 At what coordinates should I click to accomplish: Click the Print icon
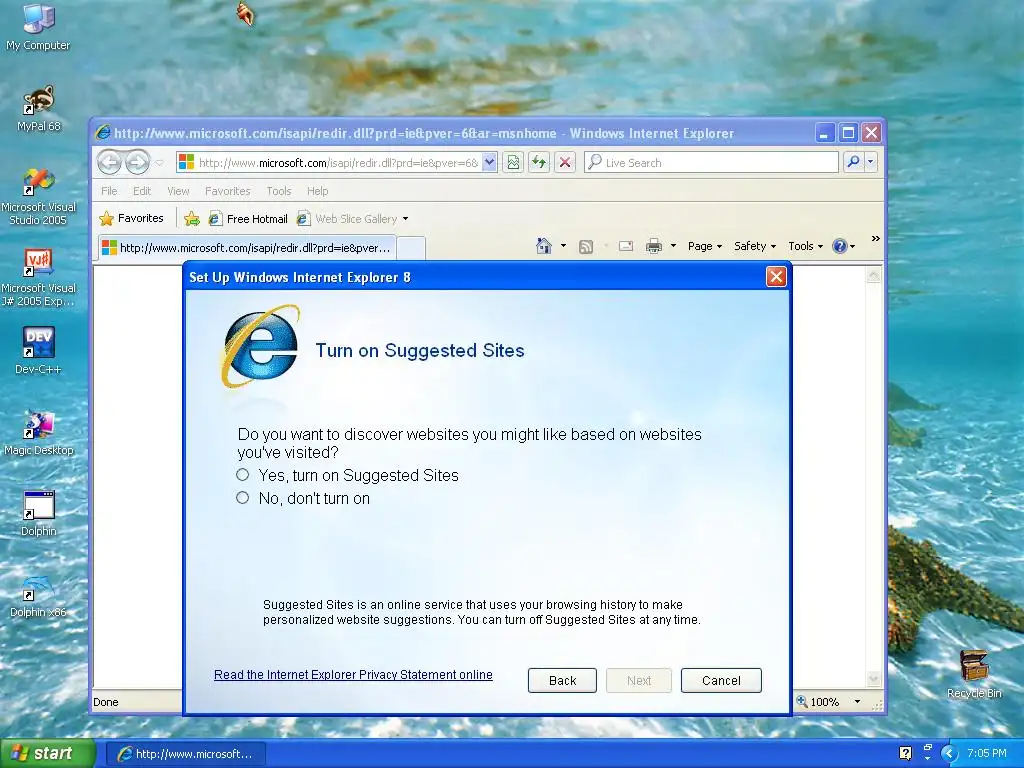654,246
